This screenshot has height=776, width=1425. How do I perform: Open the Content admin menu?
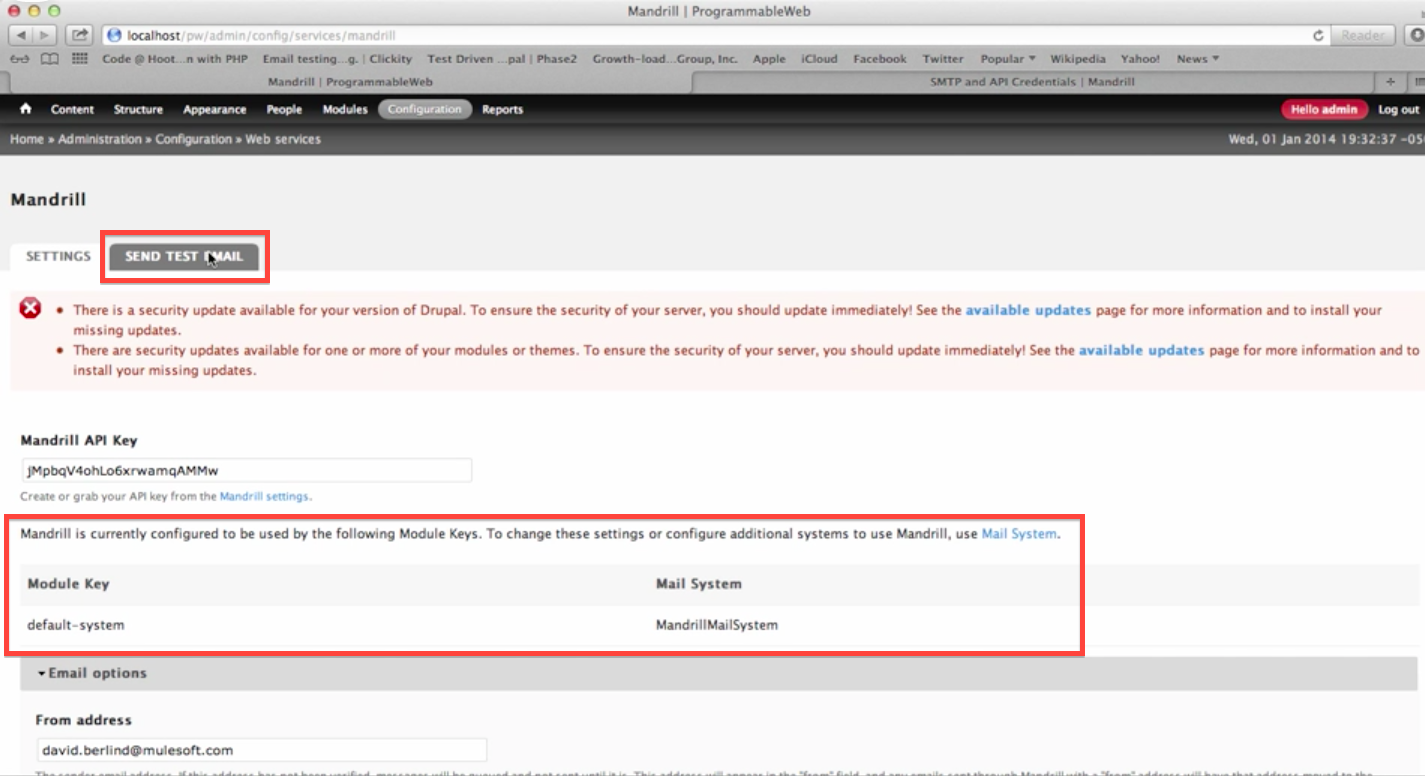(x=72, y=109)
